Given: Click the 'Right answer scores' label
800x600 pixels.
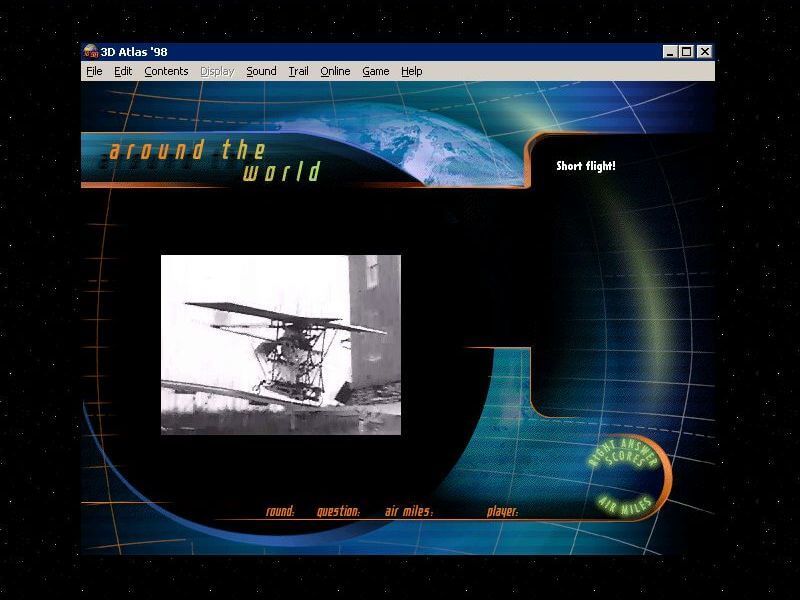Looking at the screenshot, I should click(x=623, y=454).
